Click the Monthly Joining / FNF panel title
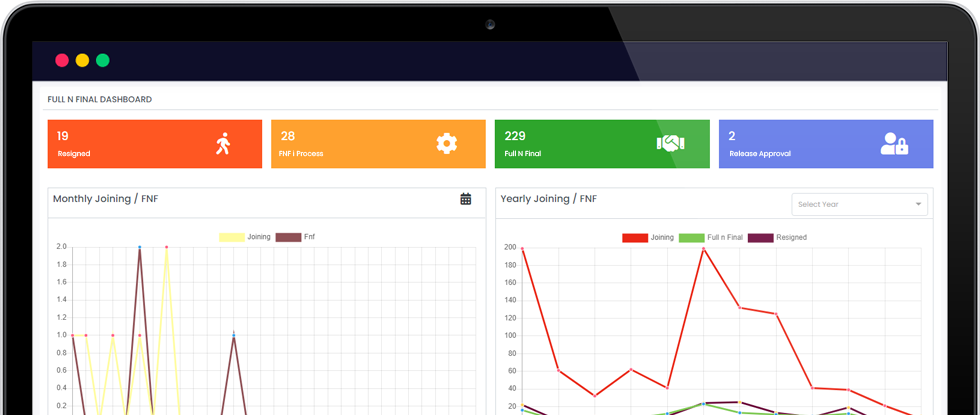 coord(105,199)
